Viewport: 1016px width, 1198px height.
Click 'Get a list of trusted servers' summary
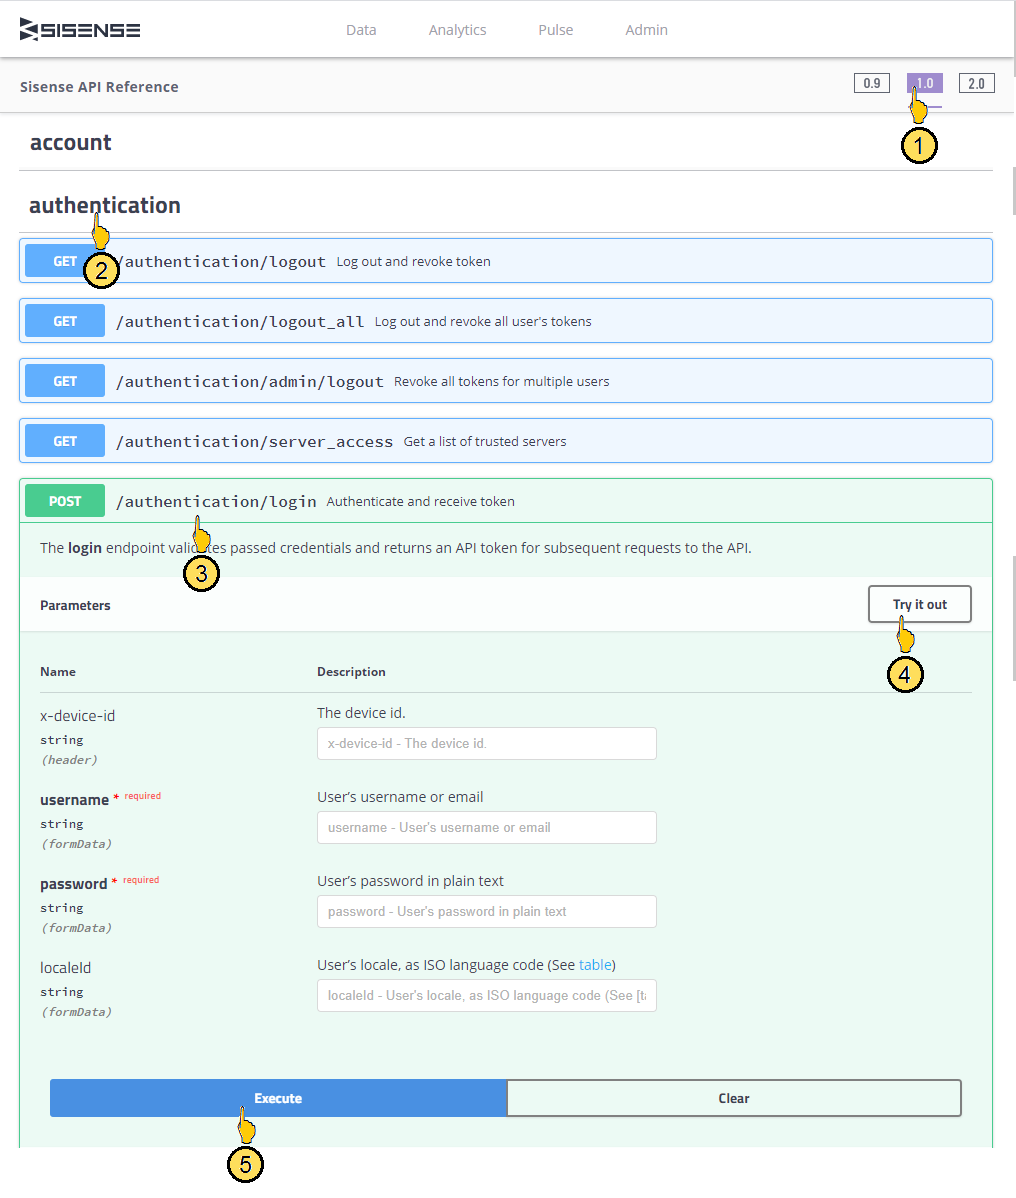click(485, 442)
